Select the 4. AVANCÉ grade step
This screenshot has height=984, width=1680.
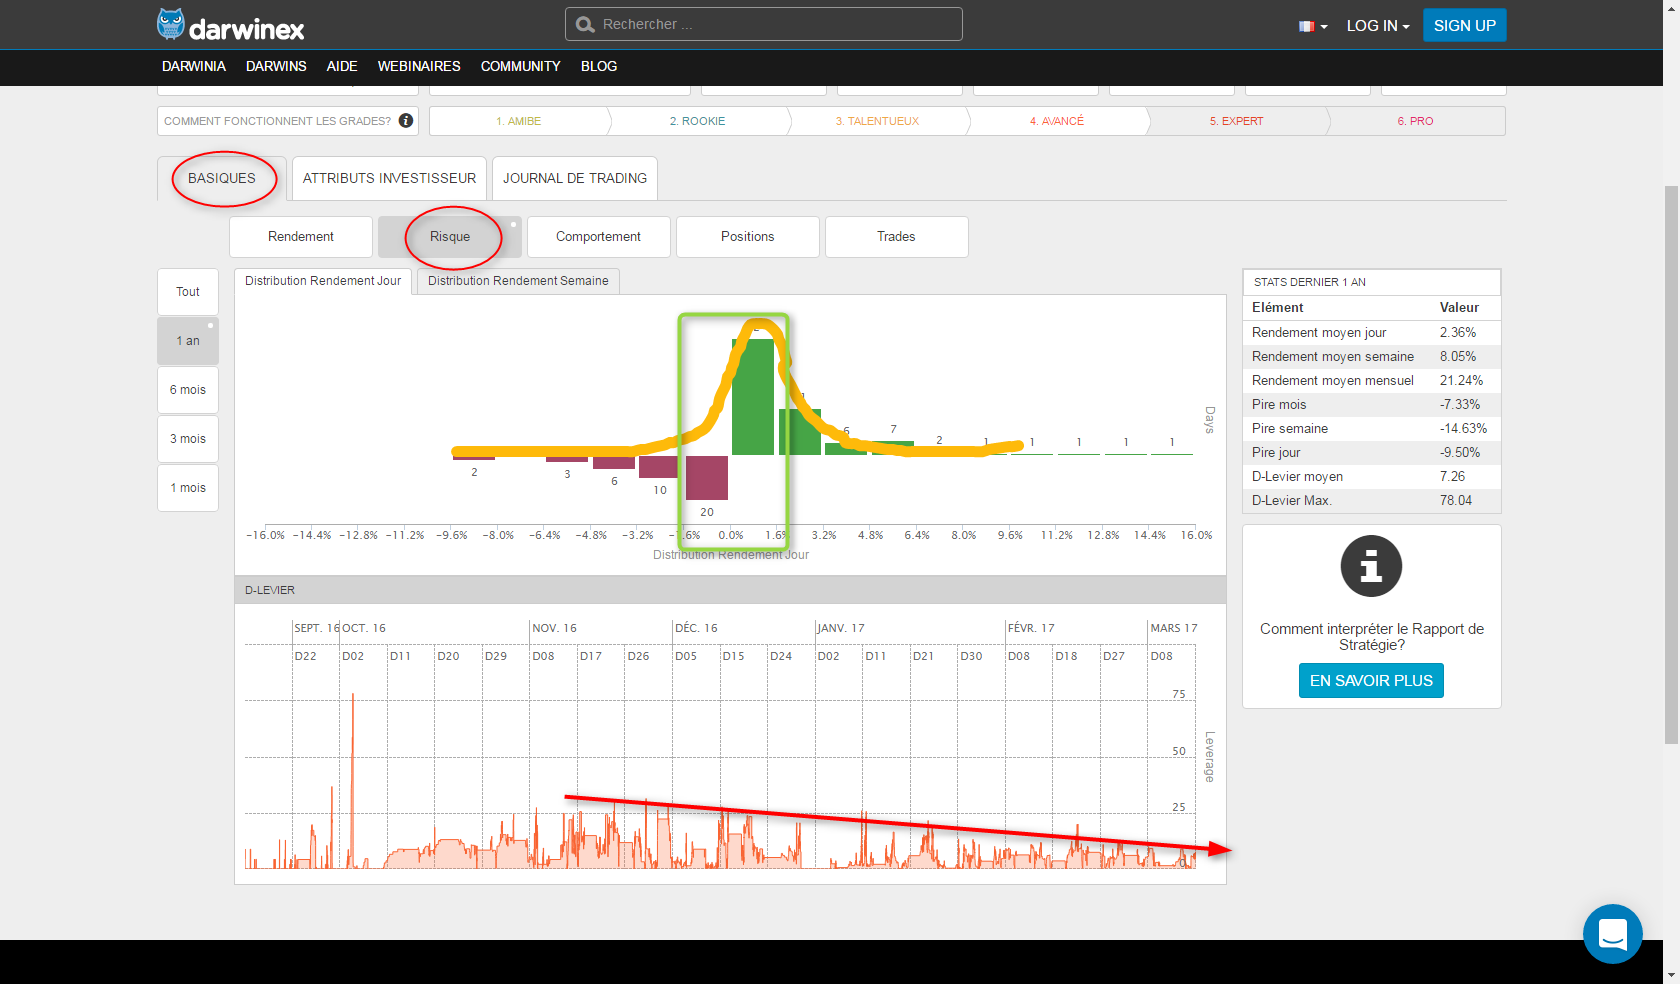1056,121
